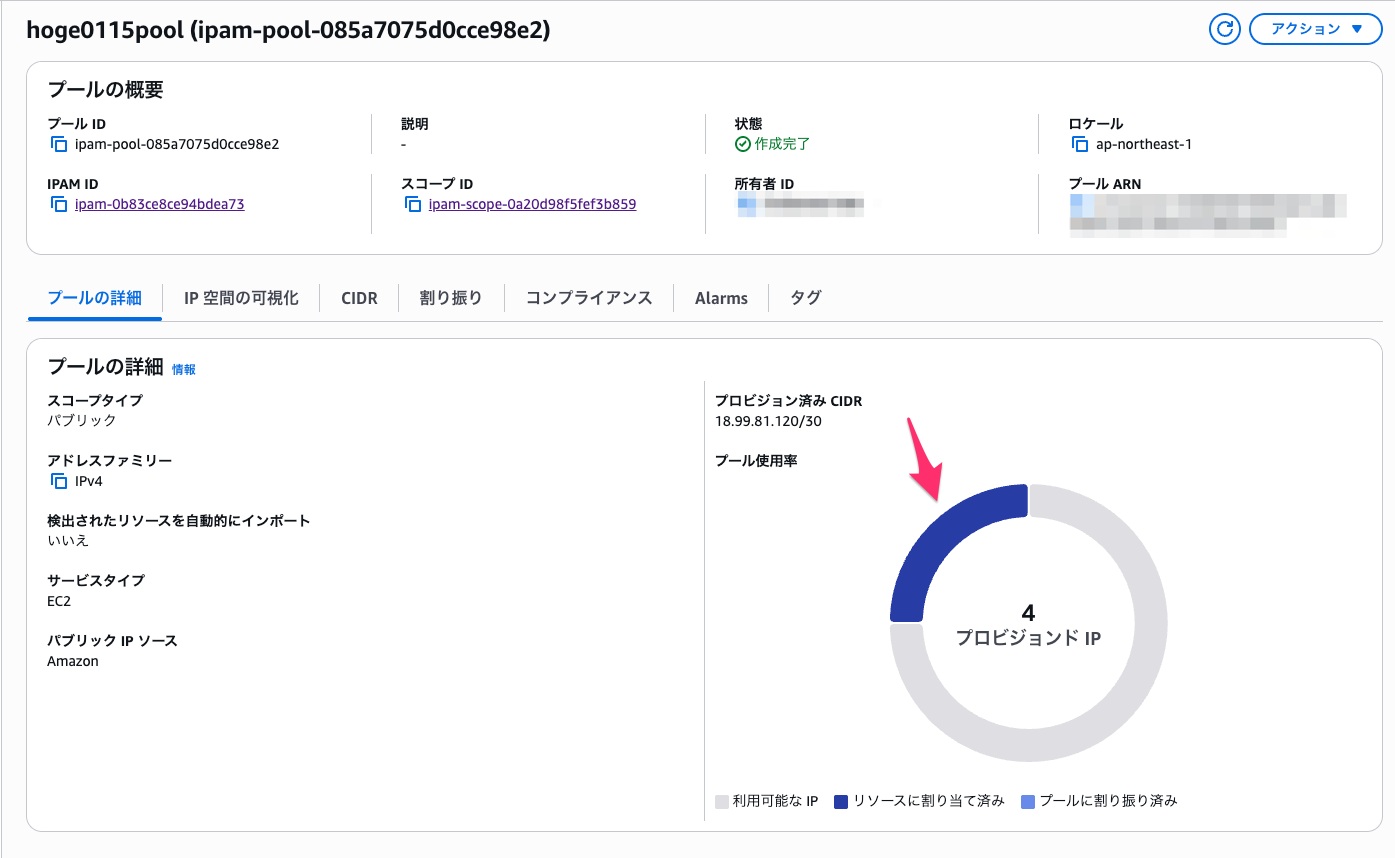Viewport: 1395px width, 858px height.
Task: Copy the プール ID value icon
Action: pos(59,144)
